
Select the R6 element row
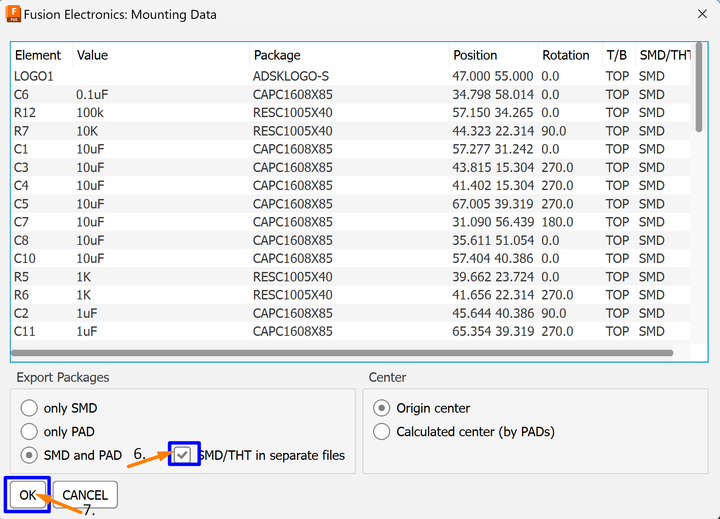351,295
